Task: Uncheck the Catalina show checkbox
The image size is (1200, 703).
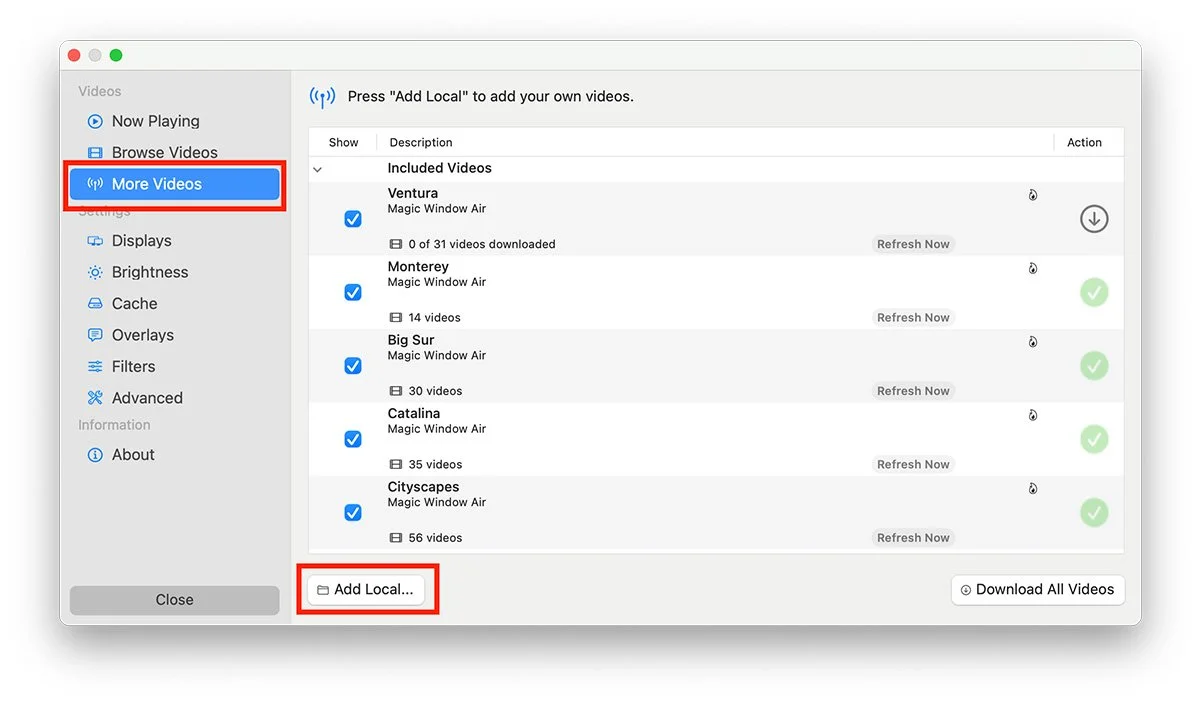Action: pos(353,439)
